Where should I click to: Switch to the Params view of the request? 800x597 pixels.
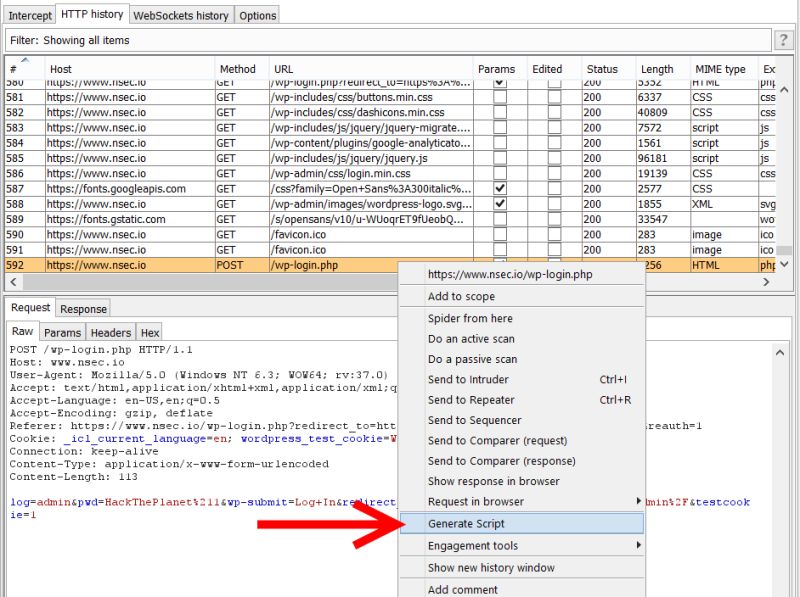click(x=65, y=332)
